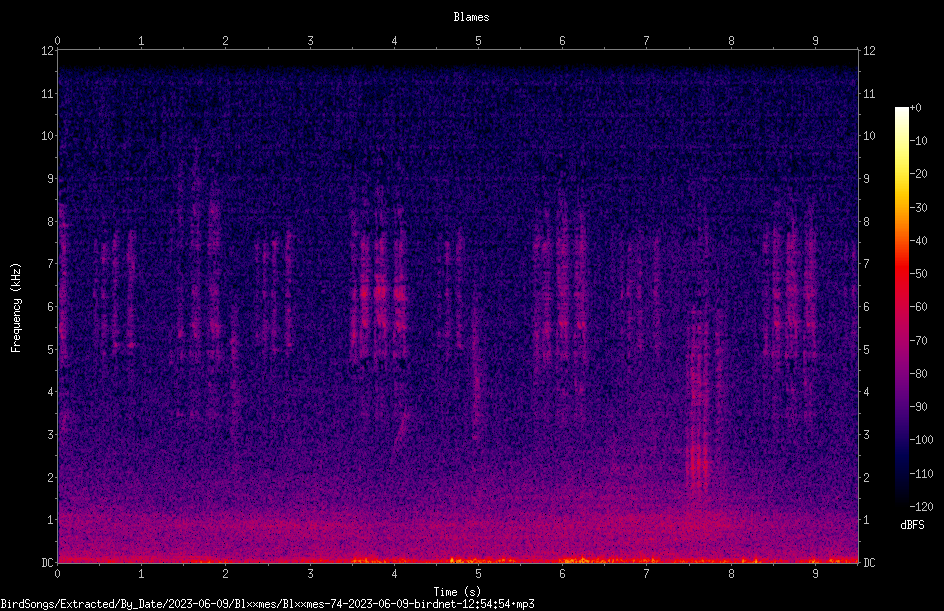This screenshot has height=611, width=944.
Task: Click the "9" tick on right frequency axis
Action: pyautogui.click(x=866, y=179)
